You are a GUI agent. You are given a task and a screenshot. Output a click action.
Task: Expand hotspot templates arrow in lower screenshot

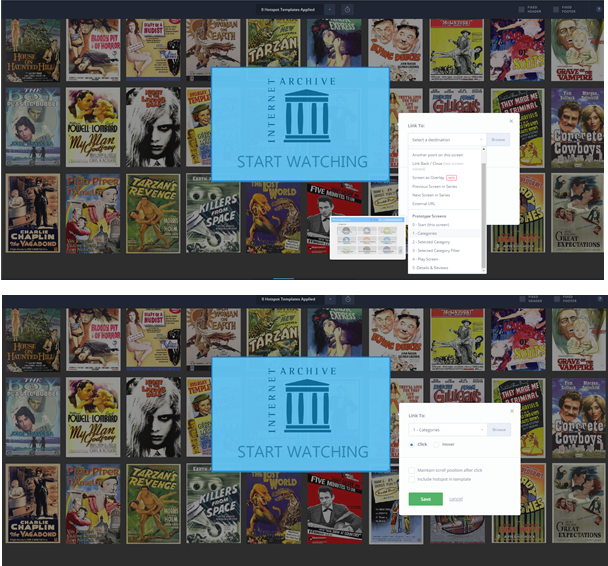click(330, 299)
